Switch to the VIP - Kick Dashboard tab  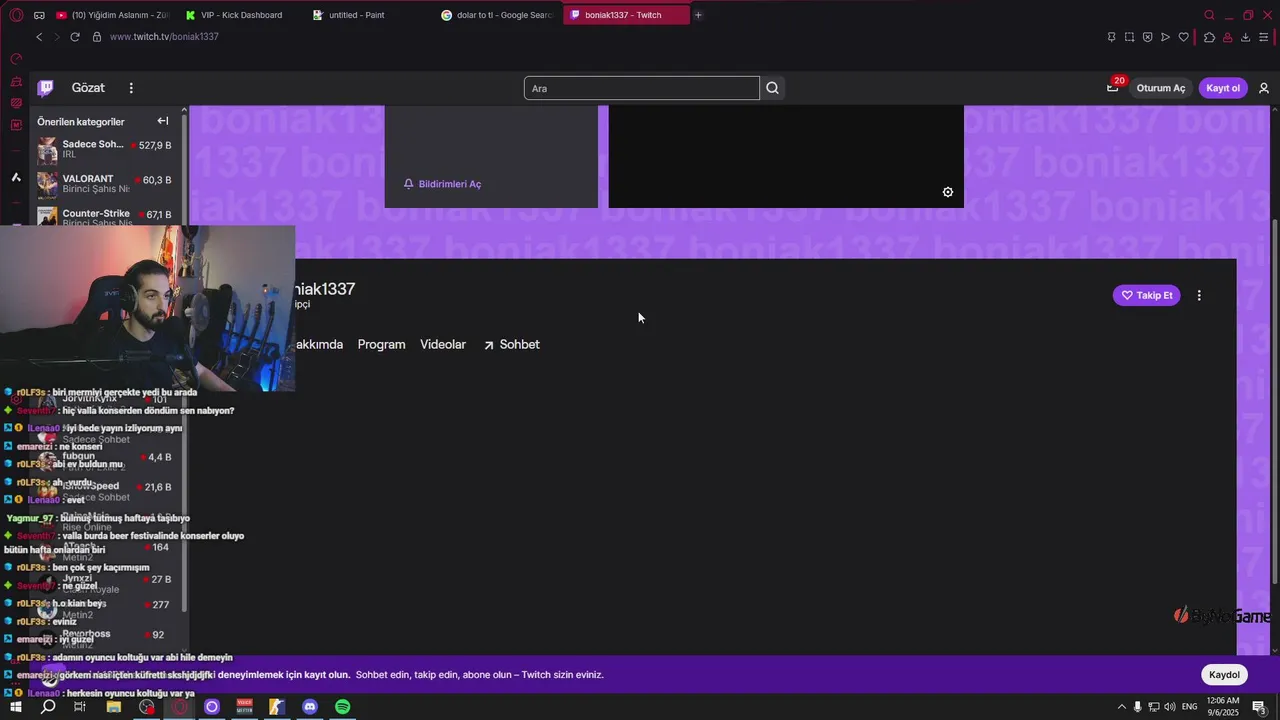tap(240, 15)
